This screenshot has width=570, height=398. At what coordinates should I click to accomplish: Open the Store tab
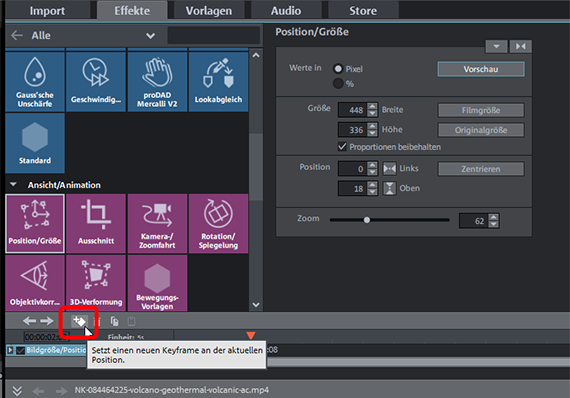(363, 10)
